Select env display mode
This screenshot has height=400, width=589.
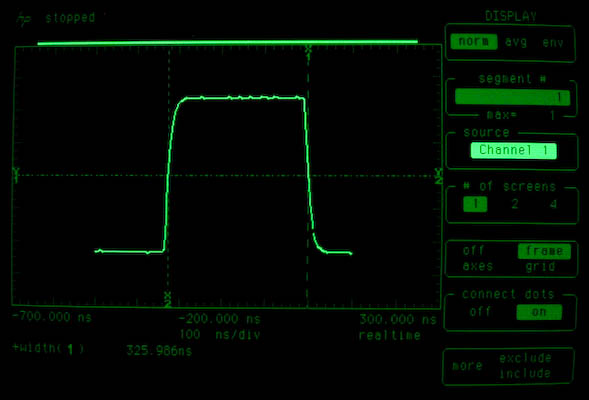click(x=553, y=42)
